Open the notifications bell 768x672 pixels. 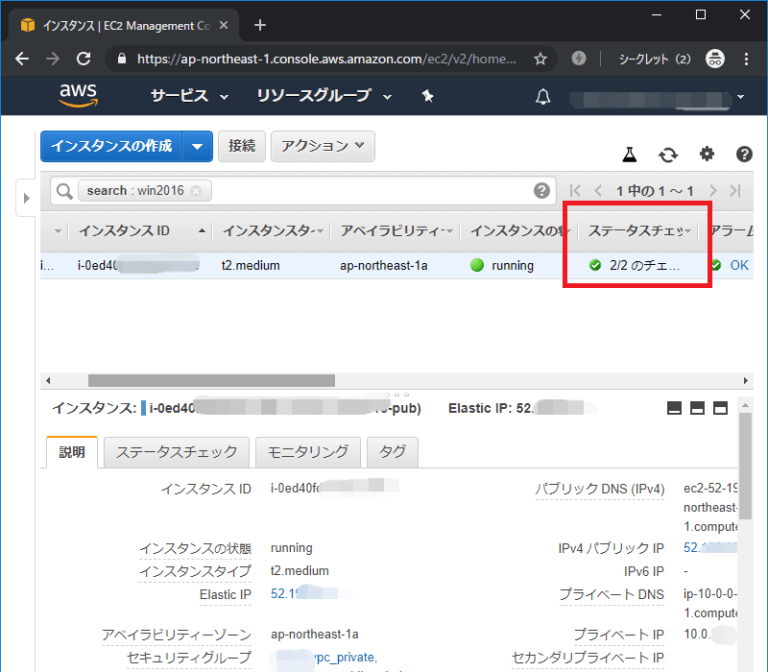pyautogui.click(x=543, y=96)
